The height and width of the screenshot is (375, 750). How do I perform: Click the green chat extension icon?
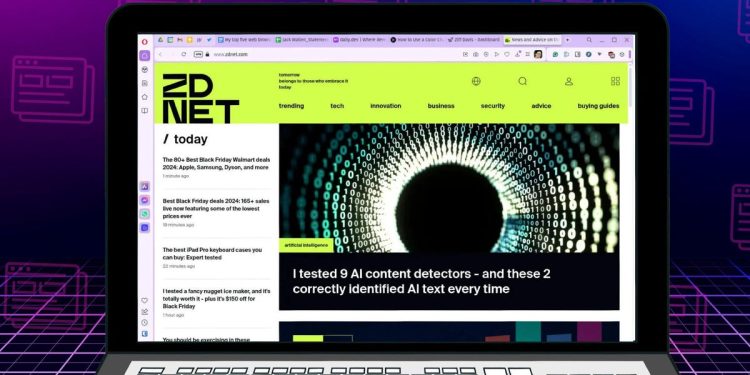555,54
